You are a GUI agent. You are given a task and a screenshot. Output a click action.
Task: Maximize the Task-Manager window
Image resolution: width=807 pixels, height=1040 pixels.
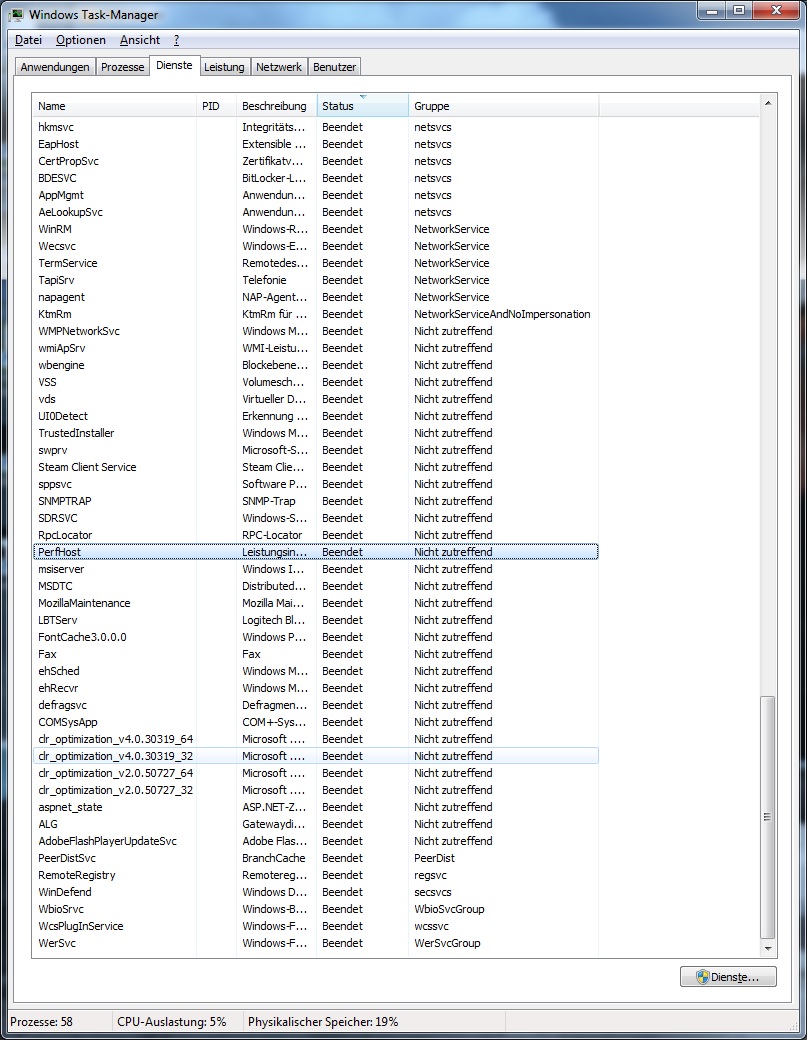click(739, 11)
